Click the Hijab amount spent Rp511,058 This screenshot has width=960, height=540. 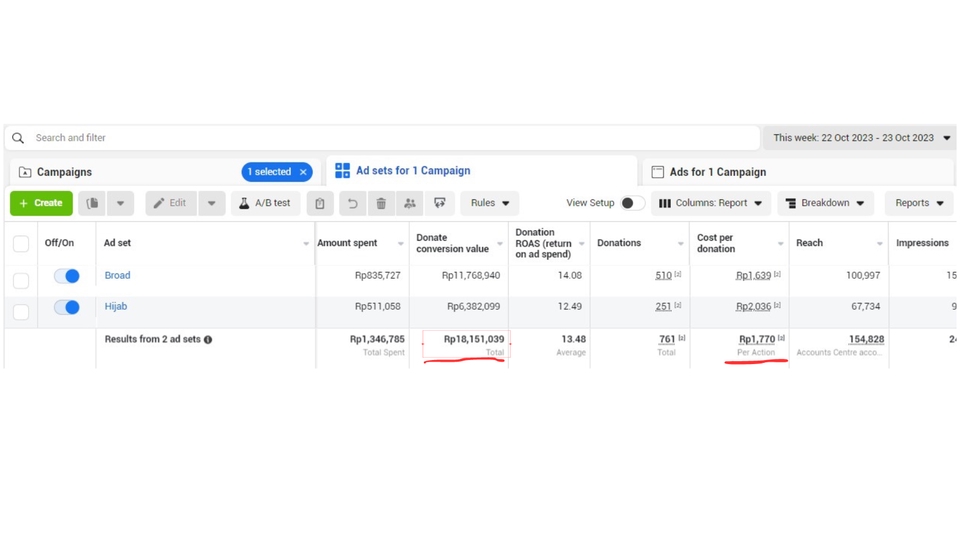pos(378,306)
